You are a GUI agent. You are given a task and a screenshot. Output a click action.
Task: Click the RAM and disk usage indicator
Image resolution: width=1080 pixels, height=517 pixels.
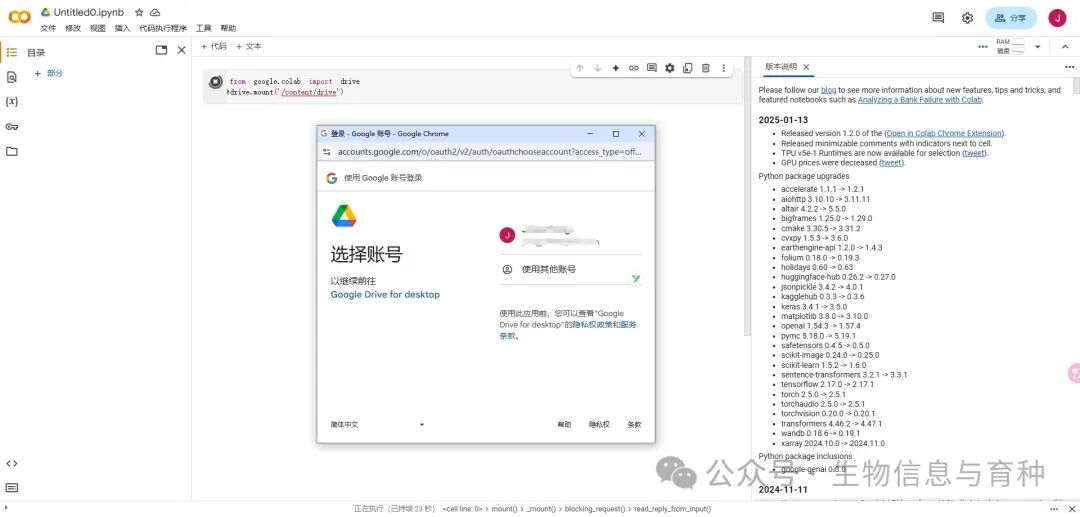click(x=1010, y=46)
